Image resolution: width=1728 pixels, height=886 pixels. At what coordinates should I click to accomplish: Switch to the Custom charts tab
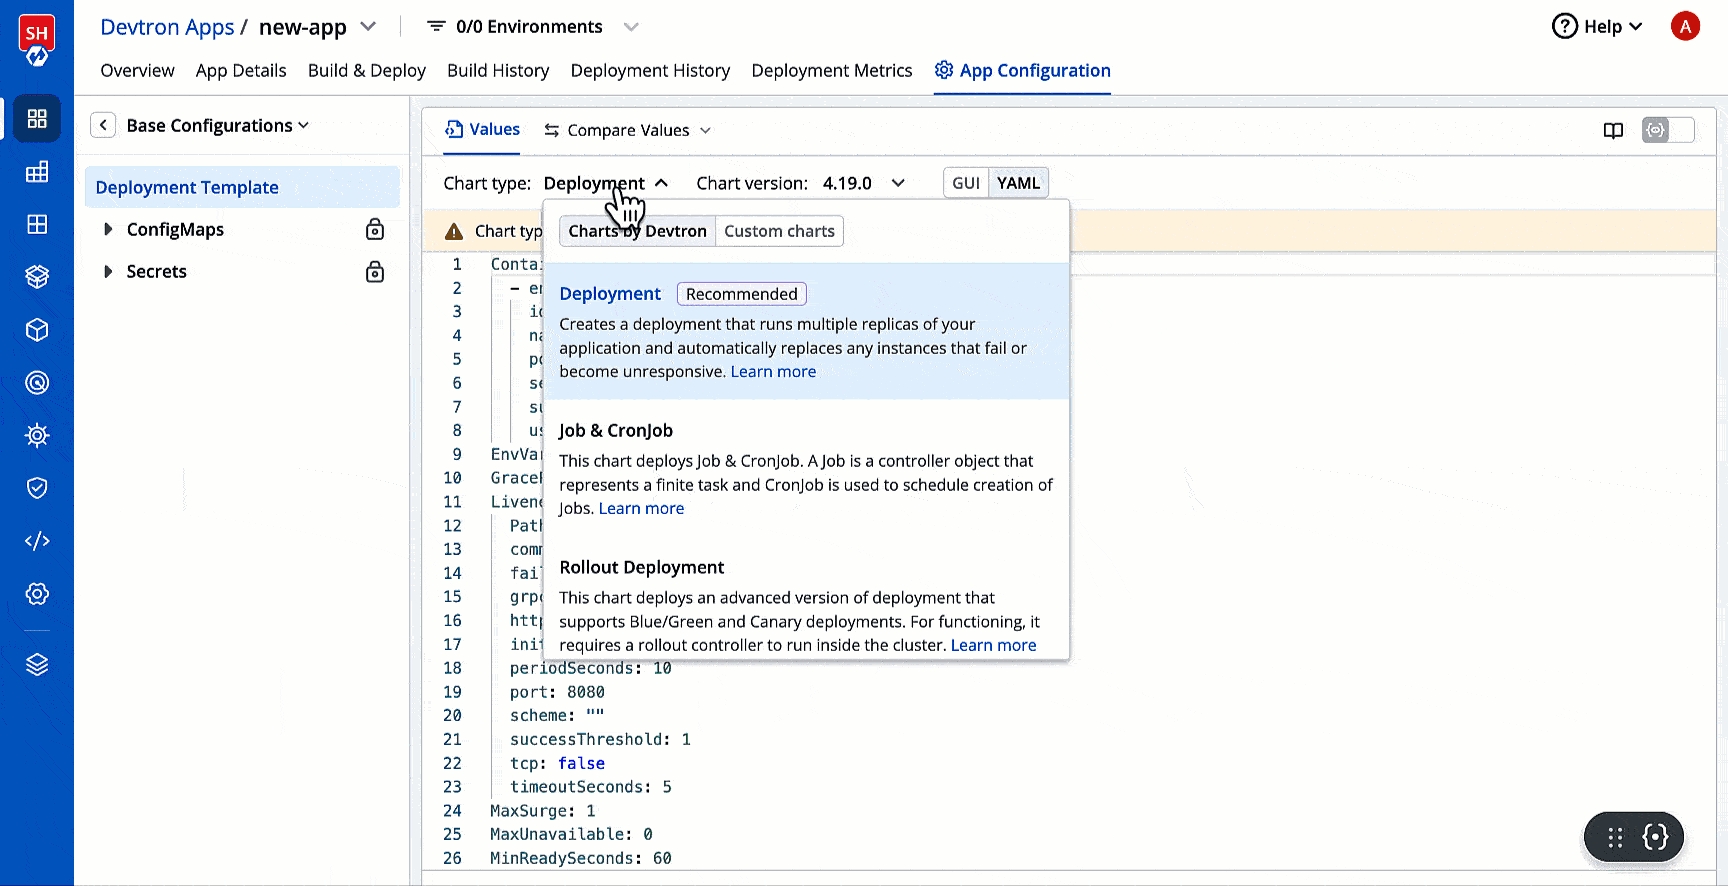[779, 231]
